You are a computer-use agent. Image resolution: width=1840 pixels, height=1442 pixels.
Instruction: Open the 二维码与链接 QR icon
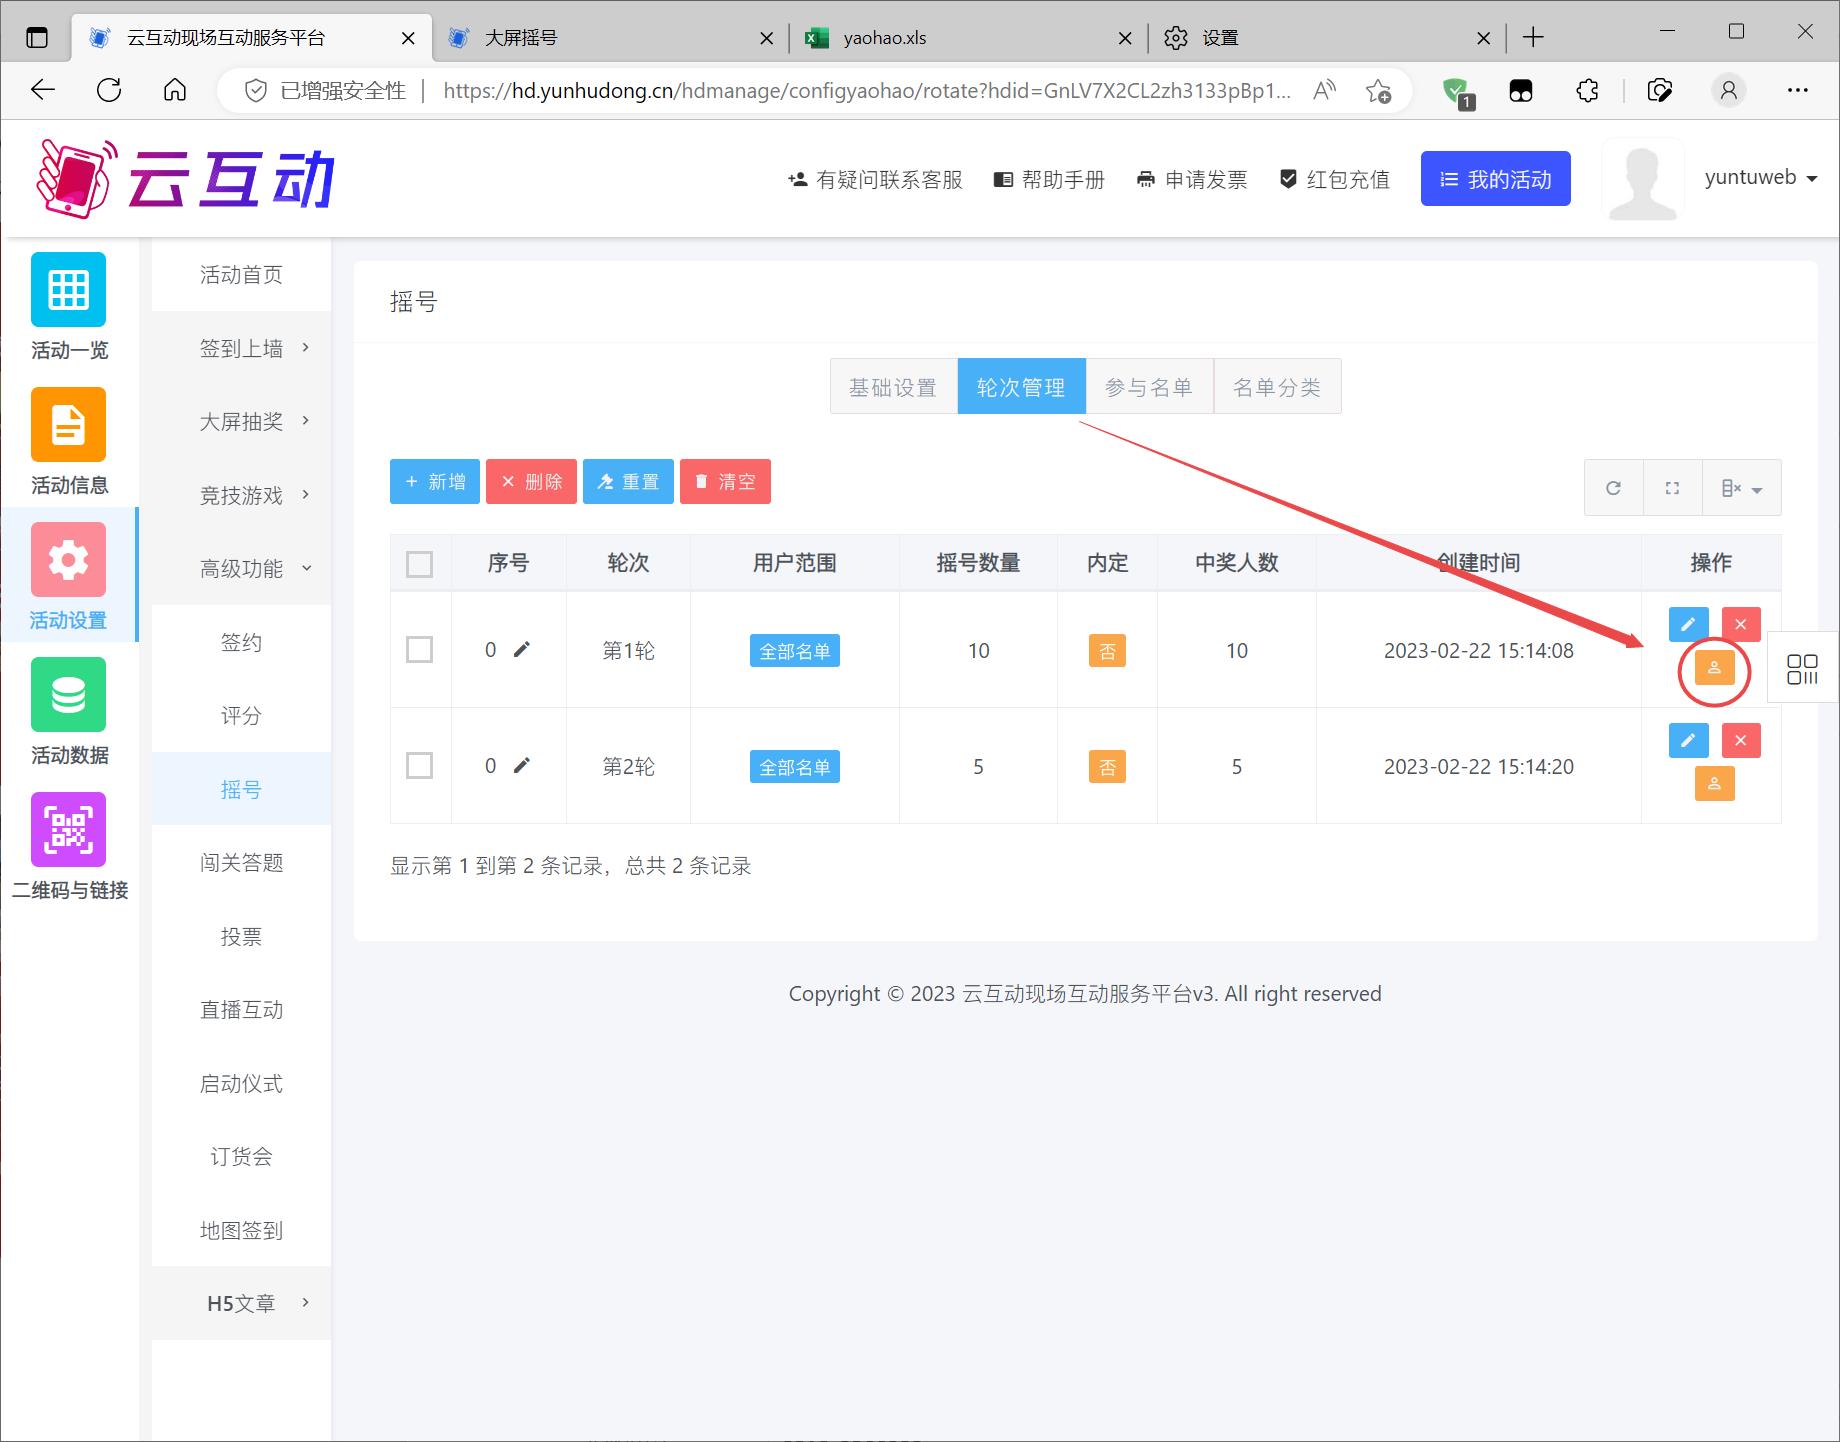pos(68,829)
